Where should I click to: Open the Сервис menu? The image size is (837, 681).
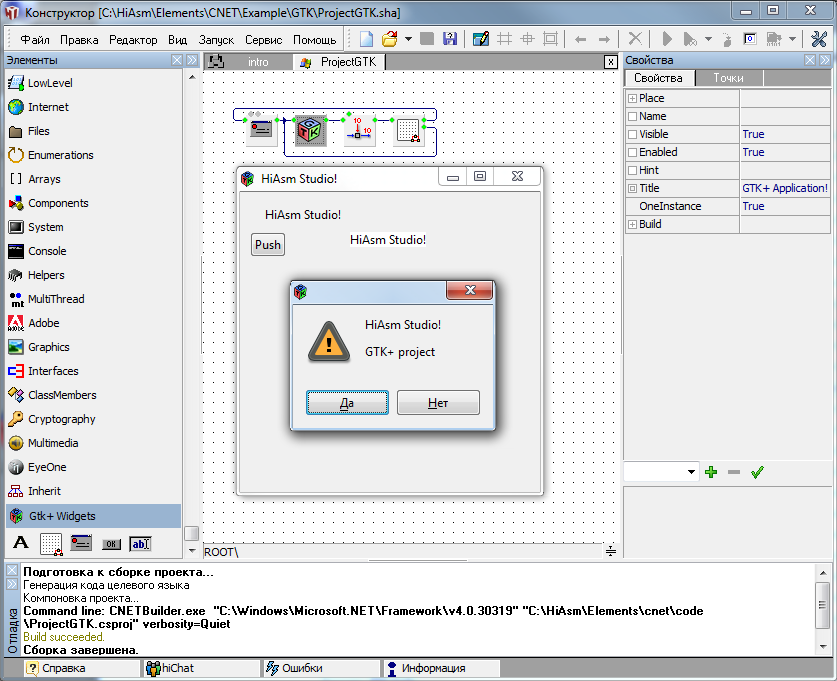[263, 40]
